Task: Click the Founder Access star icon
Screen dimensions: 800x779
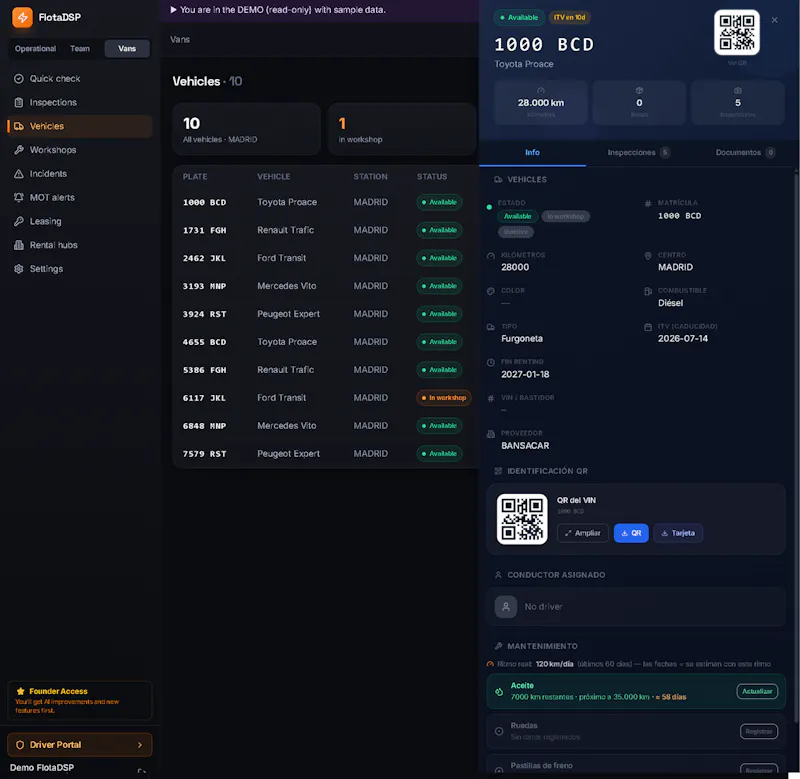Action: (x=20, y=691)
